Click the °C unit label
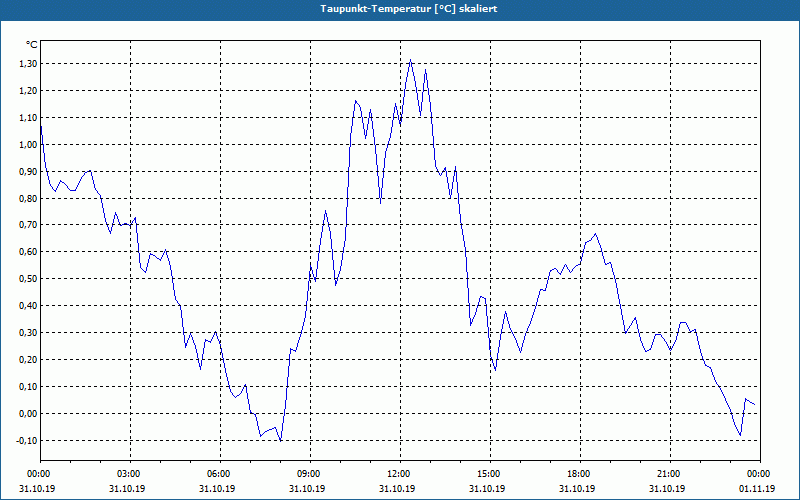Viewport: 800px width, 500px height. (32, 45)
